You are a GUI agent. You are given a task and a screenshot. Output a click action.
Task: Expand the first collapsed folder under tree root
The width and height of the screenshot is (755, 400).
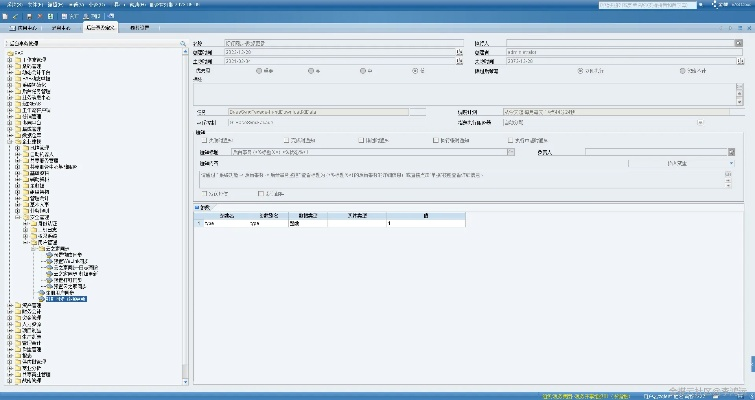10,59
